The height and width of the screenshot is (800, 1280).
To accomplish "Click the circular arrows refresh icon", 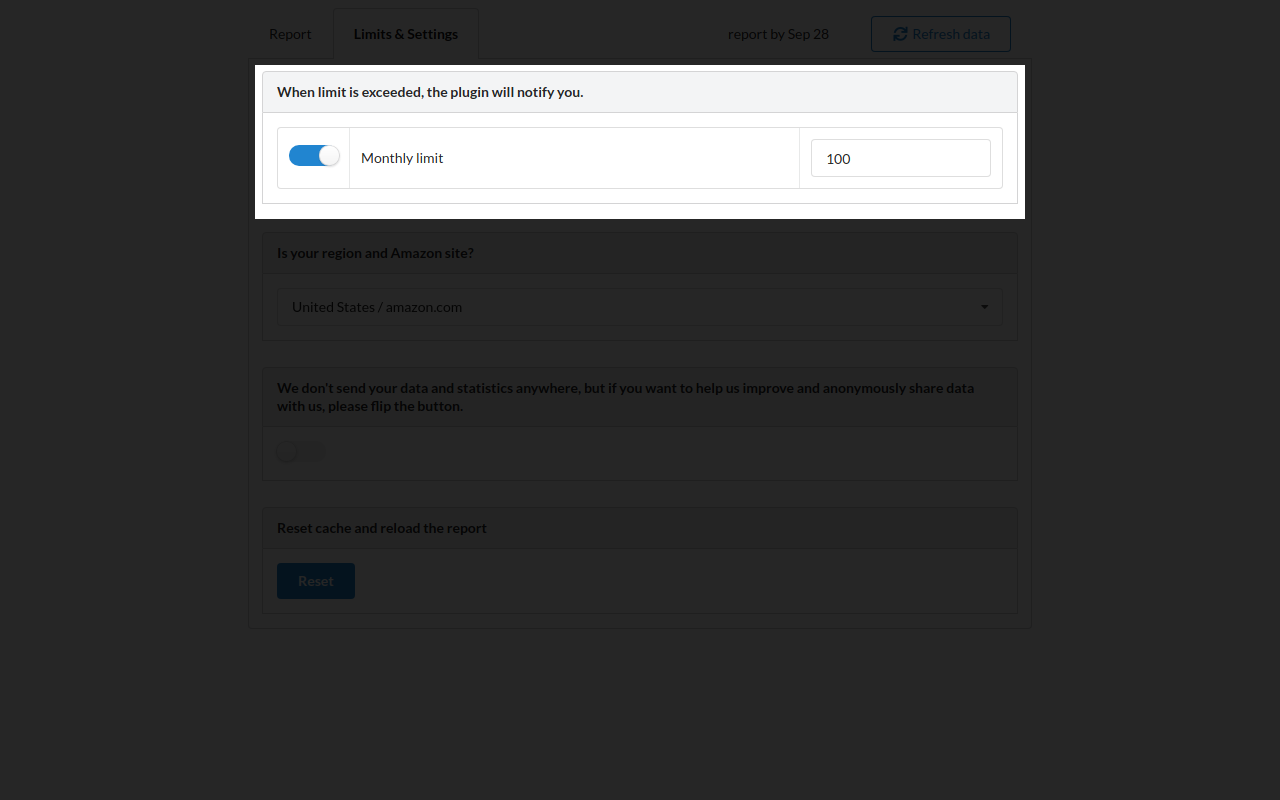I will point(900,34).
